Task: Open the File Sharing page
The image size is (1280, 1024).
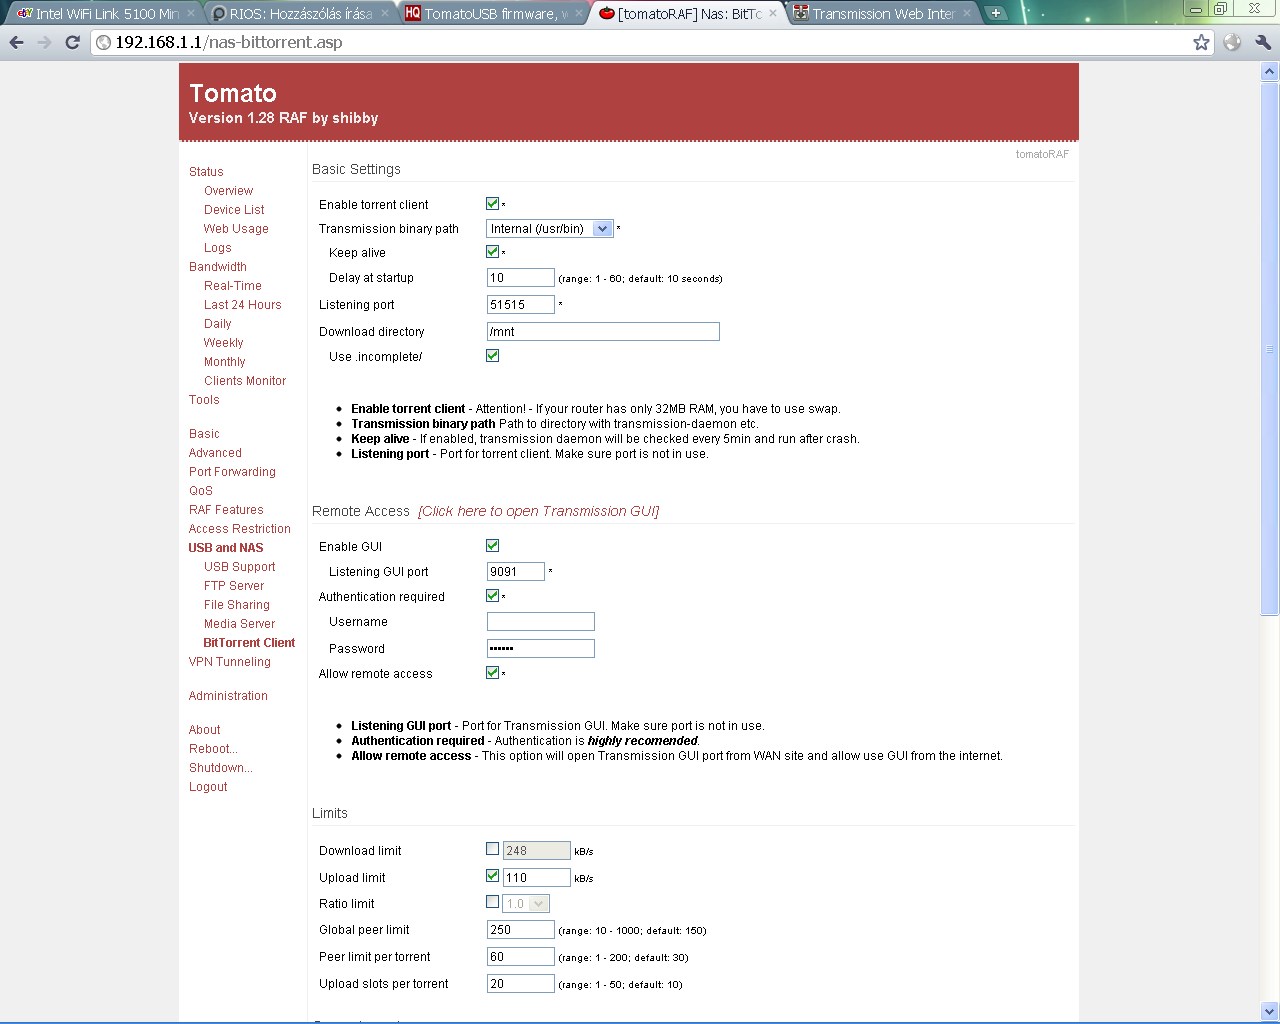Action: [x=237, y=605]
